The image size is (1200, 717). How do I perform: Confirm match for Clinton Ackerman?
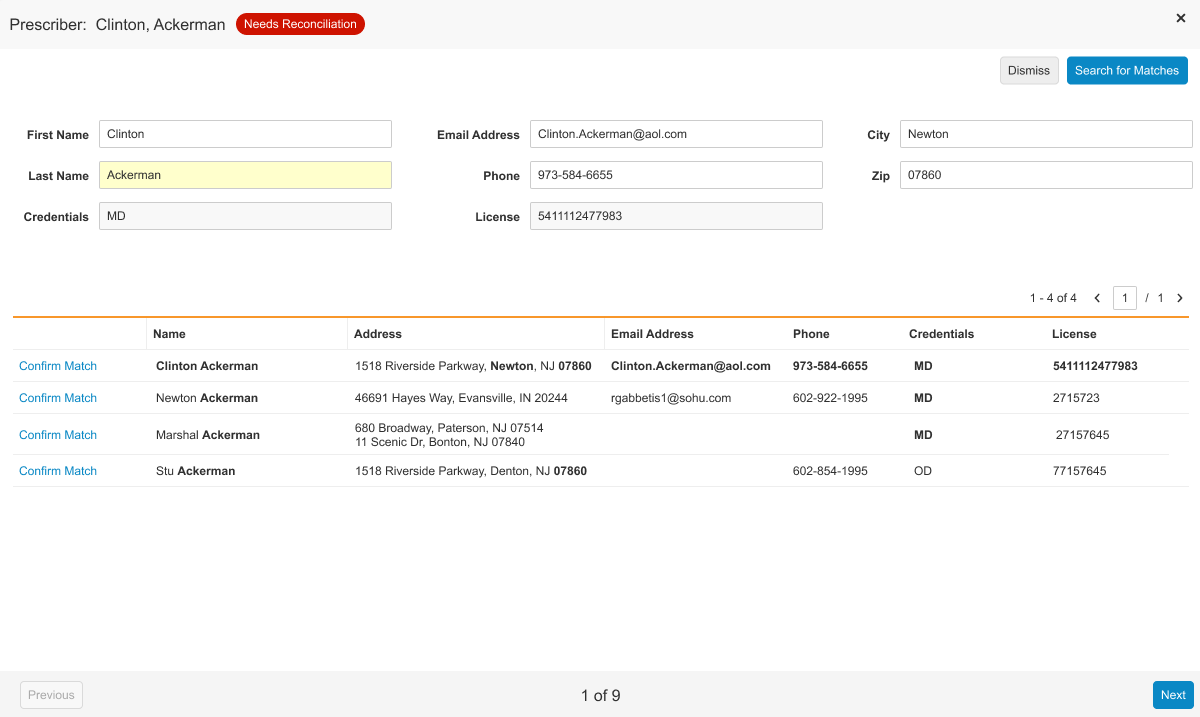point(58,366)
